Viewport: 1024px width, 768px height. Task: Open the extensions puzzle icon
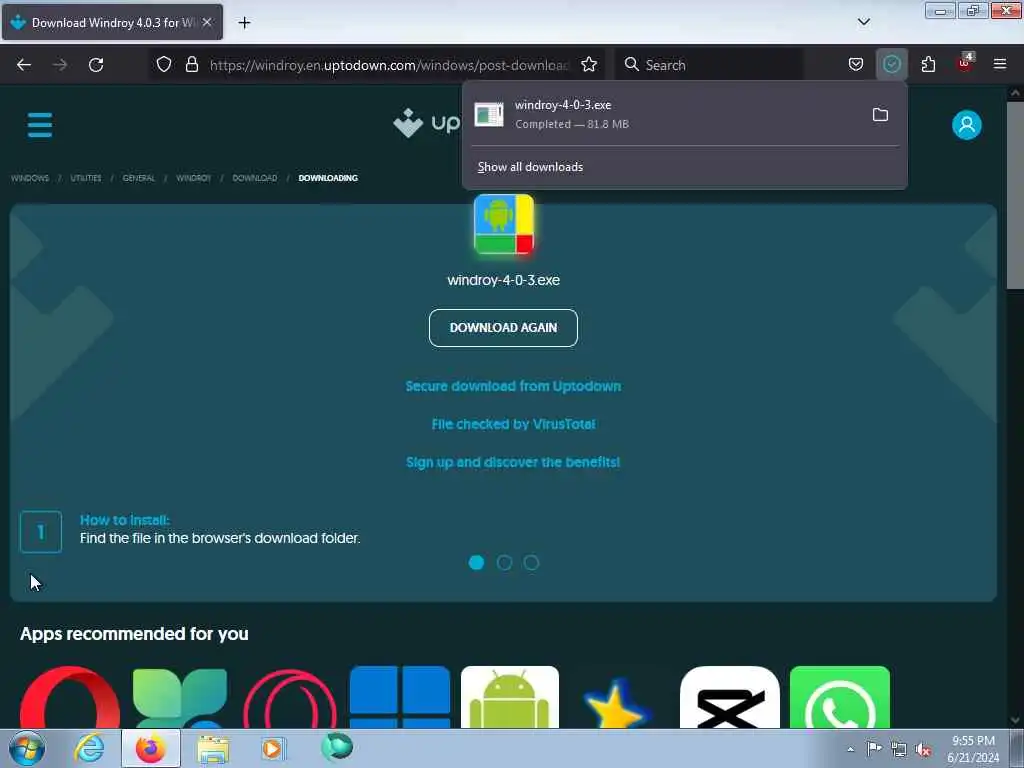pyautogui.click(x=928, y=64)
